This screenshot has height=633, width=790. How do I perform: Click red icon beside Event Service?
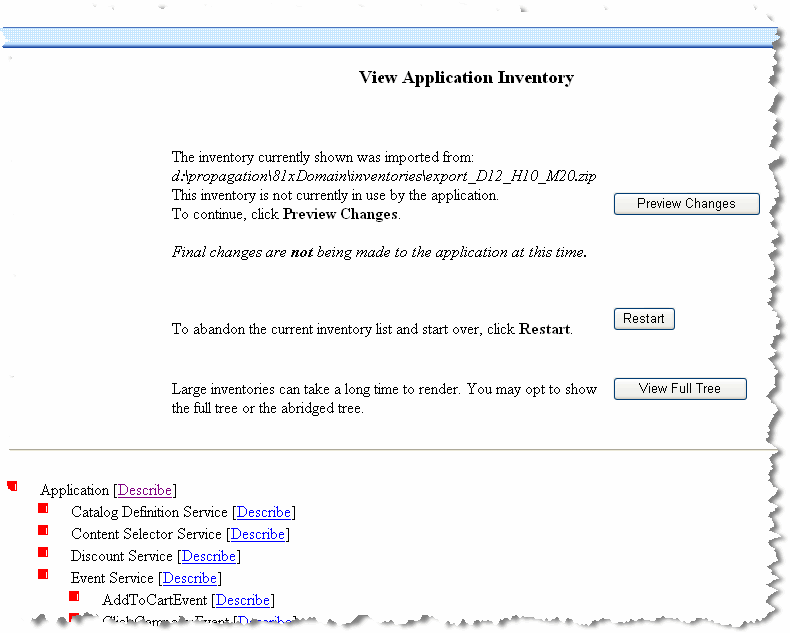(x=43, y=574)
